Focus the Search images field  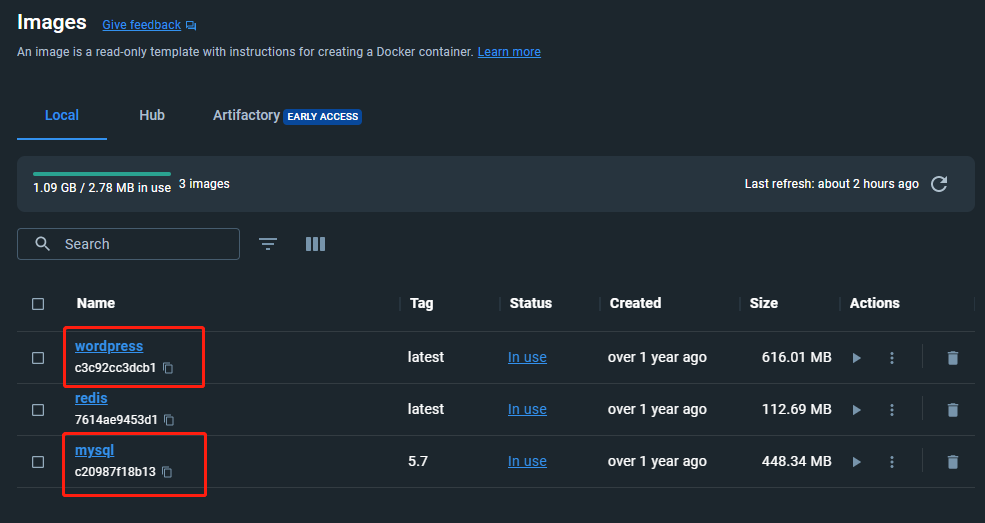(128, 244)
